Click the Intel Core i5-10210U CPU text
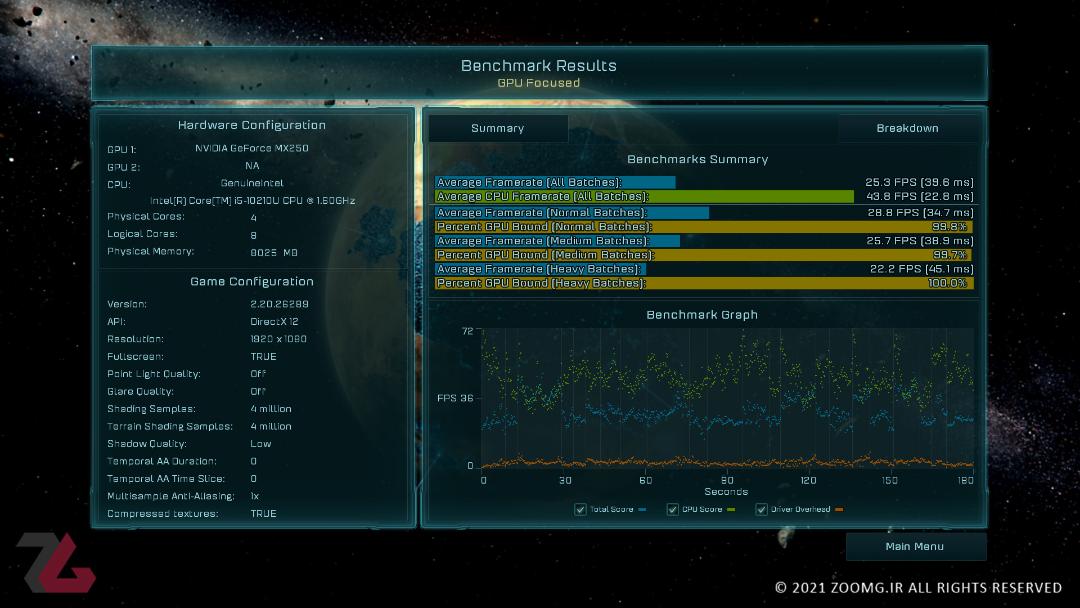The height and width of the screenshot is (608, 1080). pyautogui.click(x=252, y=201)
